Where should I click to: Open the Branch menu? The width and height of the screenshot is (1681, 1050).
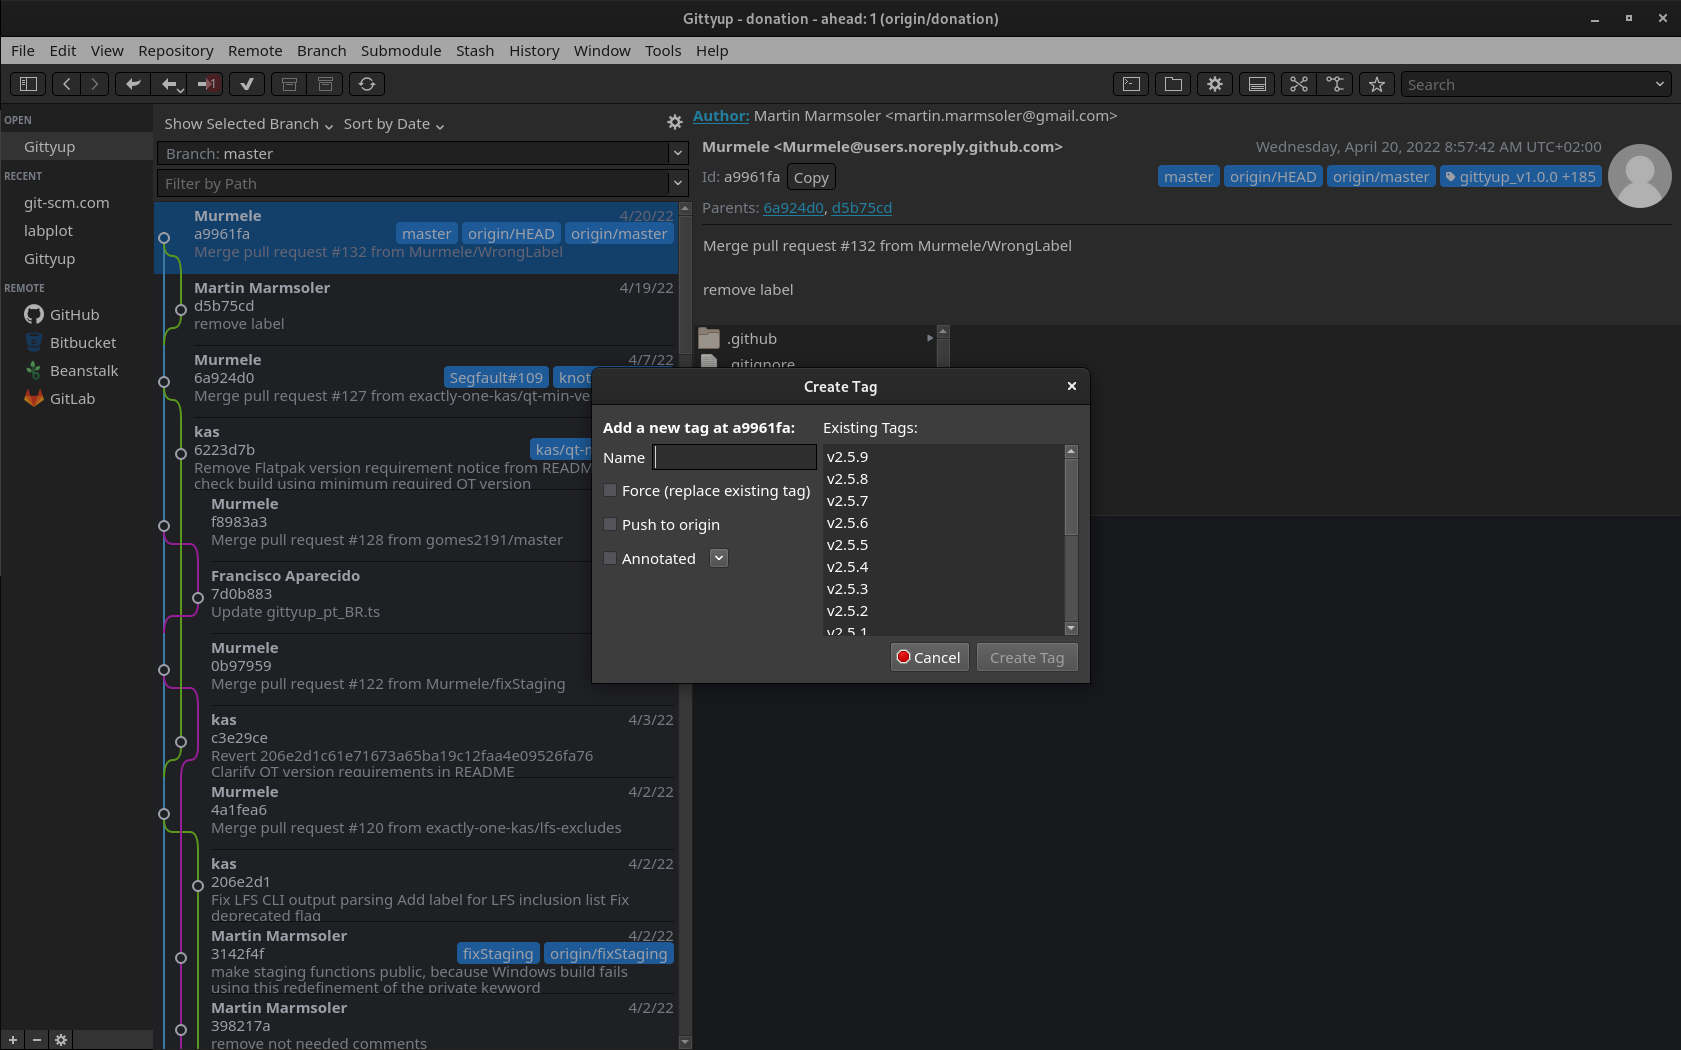(x=322, y=50)
